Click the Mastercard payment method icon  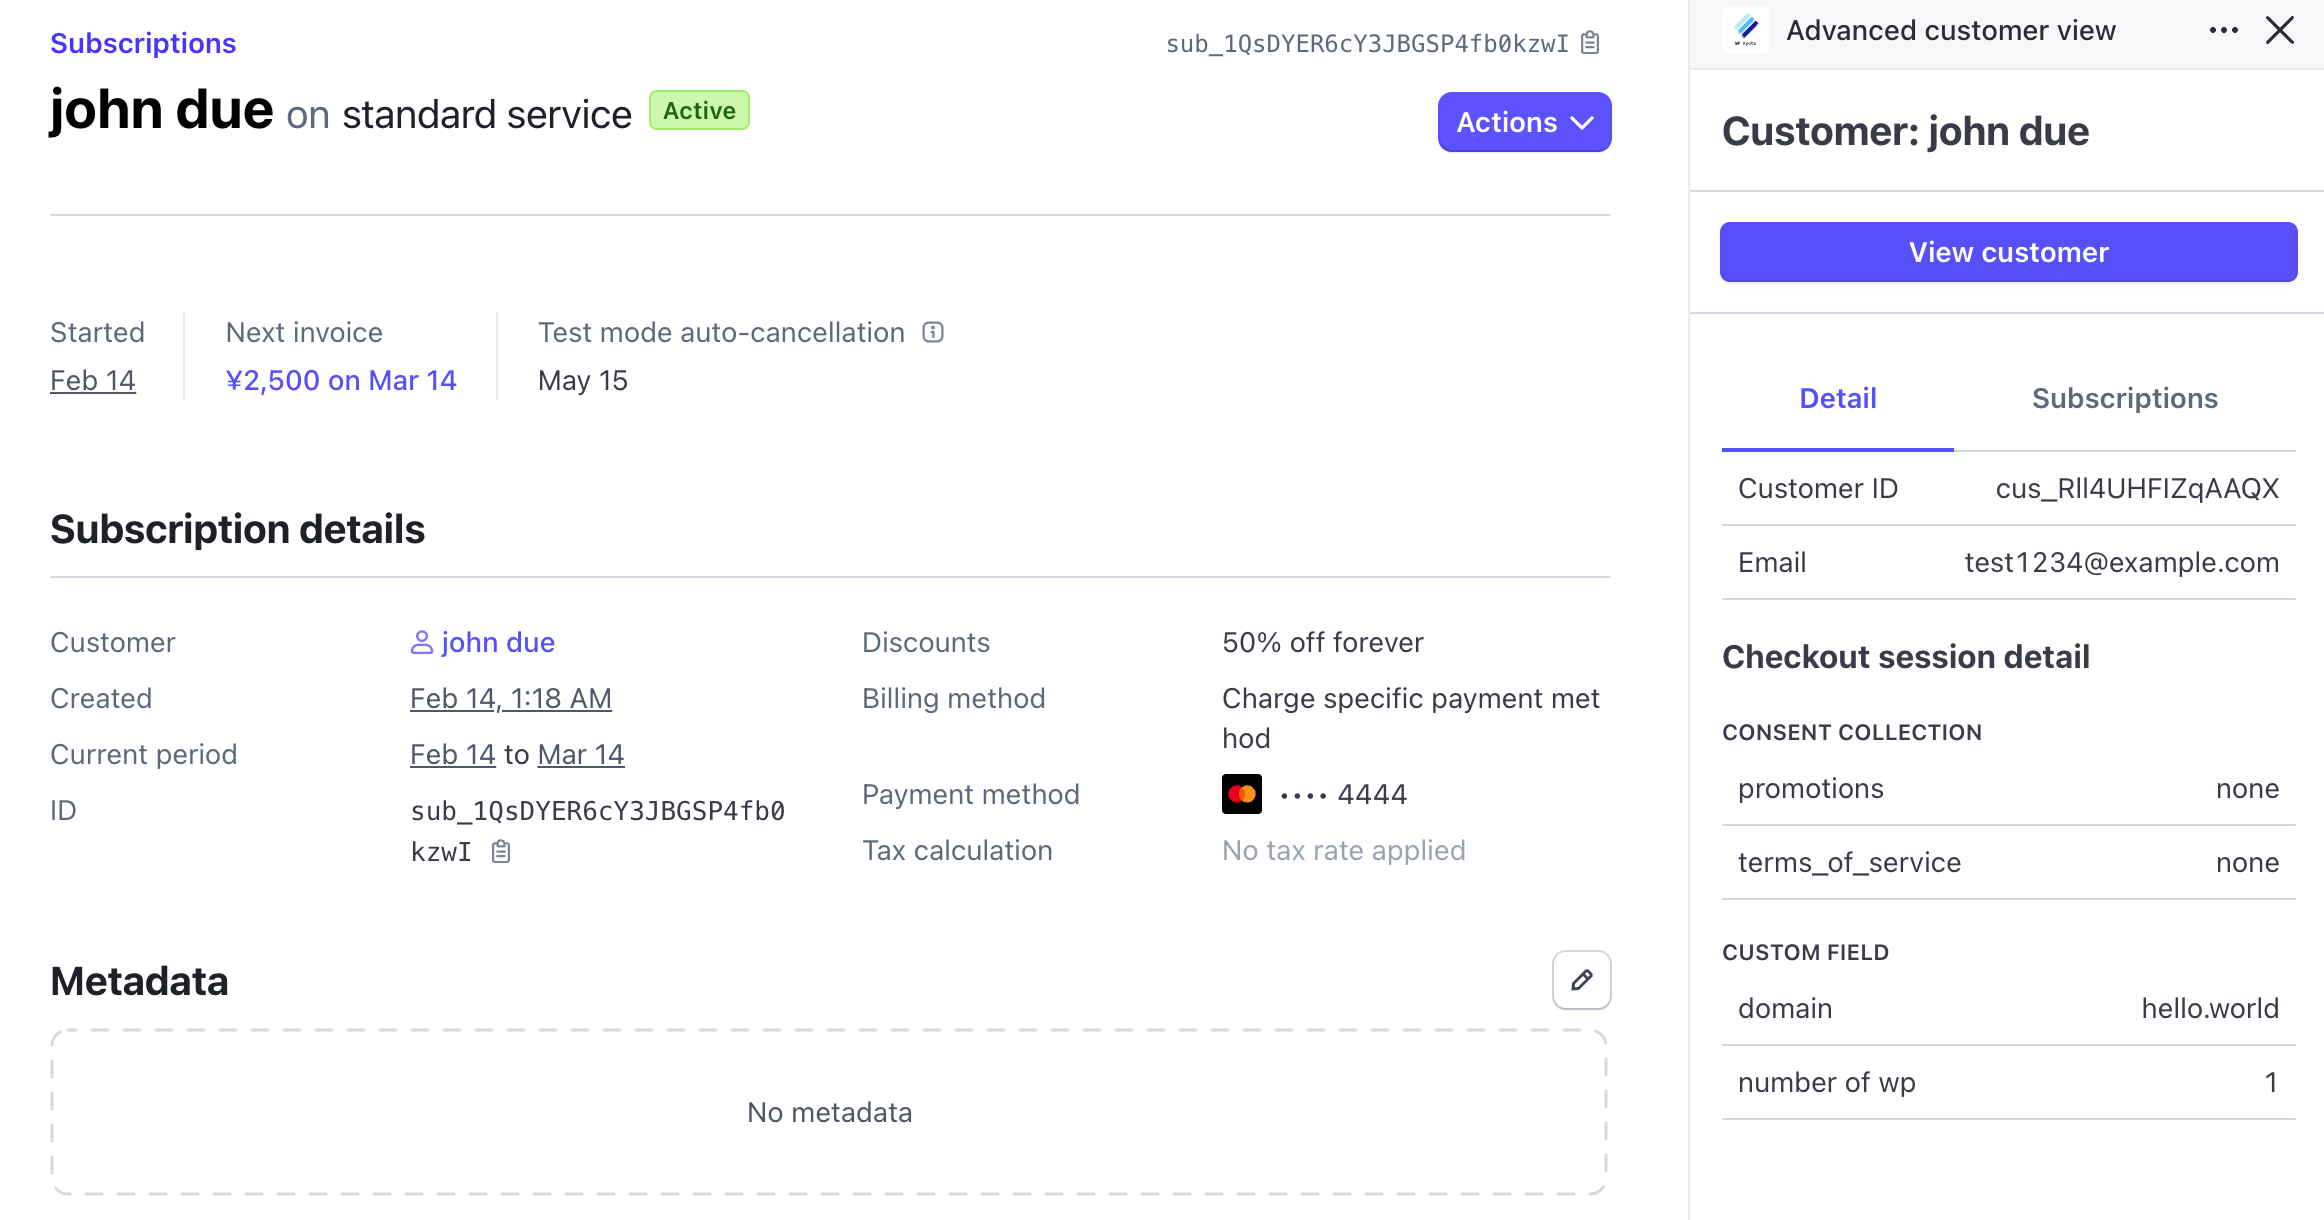point(1241,794)
